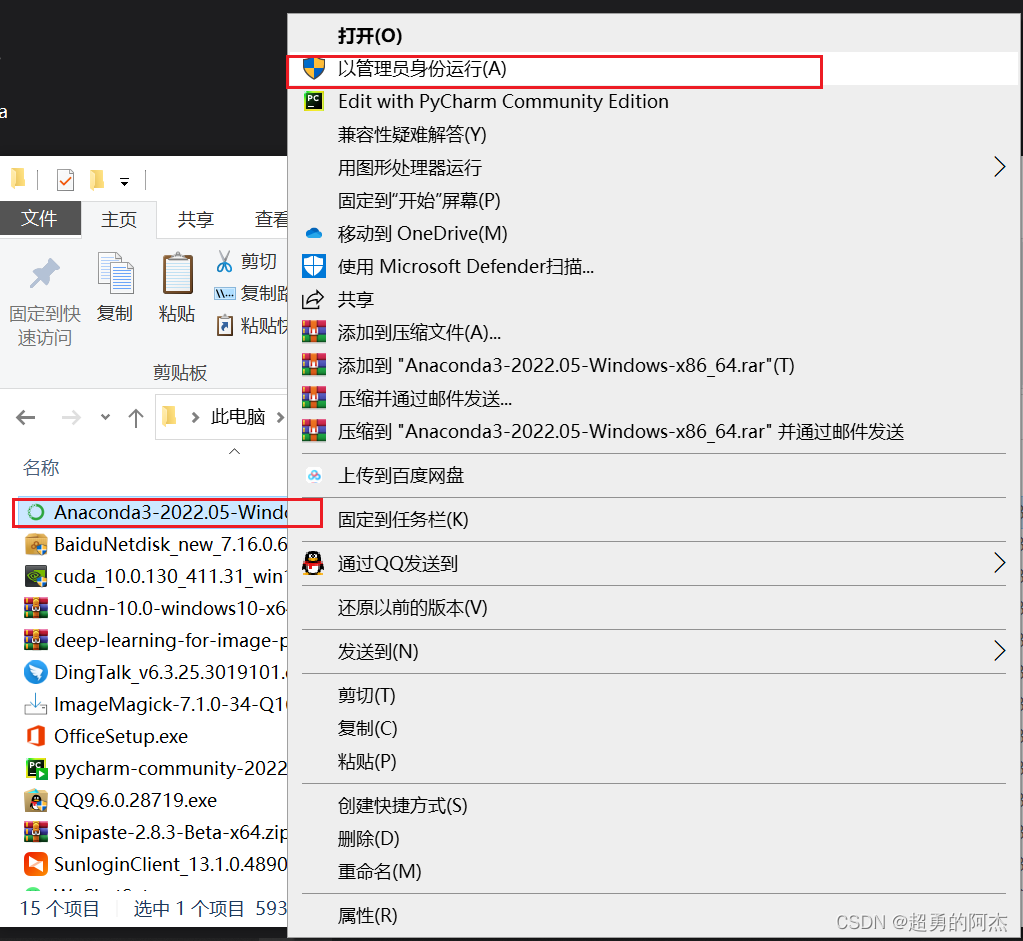Select 打开(O) from context menu
The height and width of the screenshot is (941, 1023).
pyautogui.click(x=370, y=36)
